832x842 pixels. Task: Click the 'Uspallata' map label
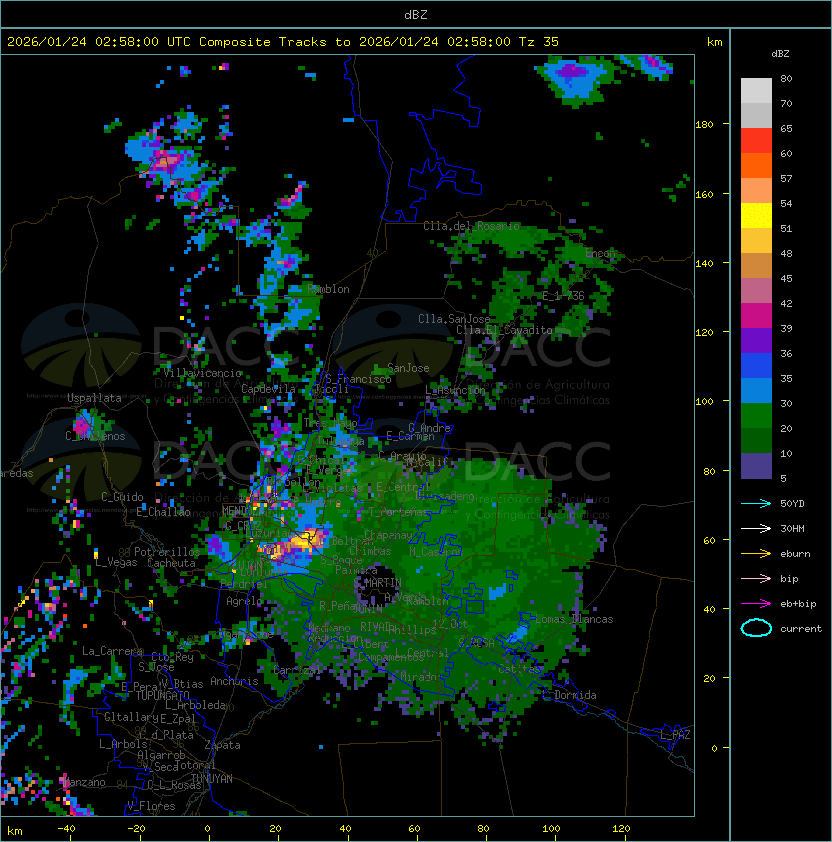point(94,398)
